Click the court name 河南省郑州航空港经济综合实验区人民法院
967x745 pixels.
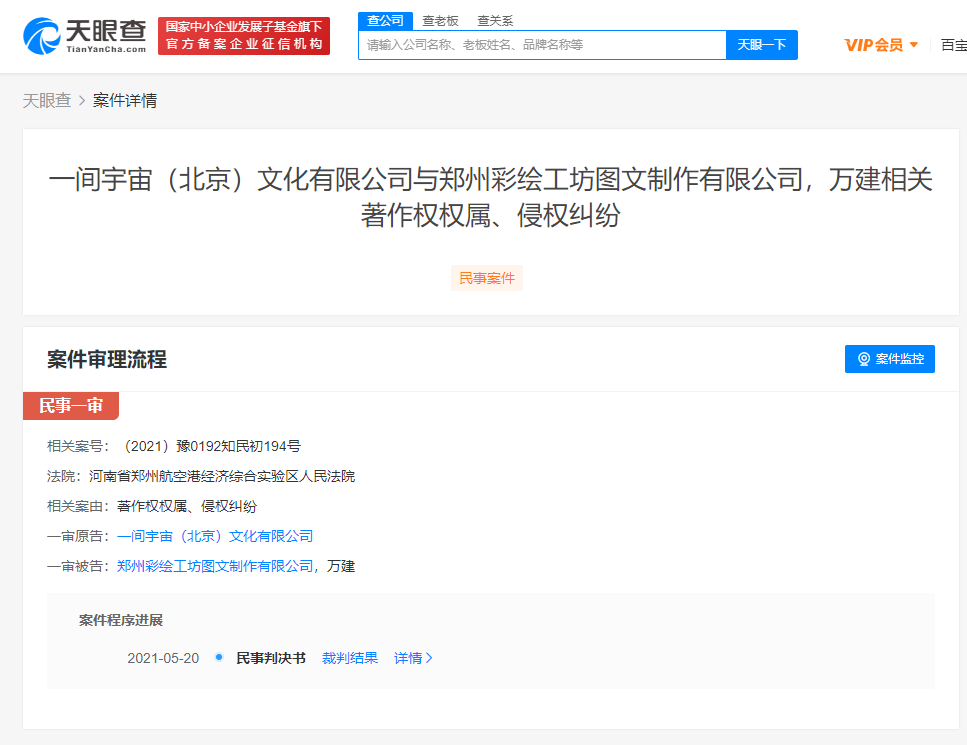221,476
